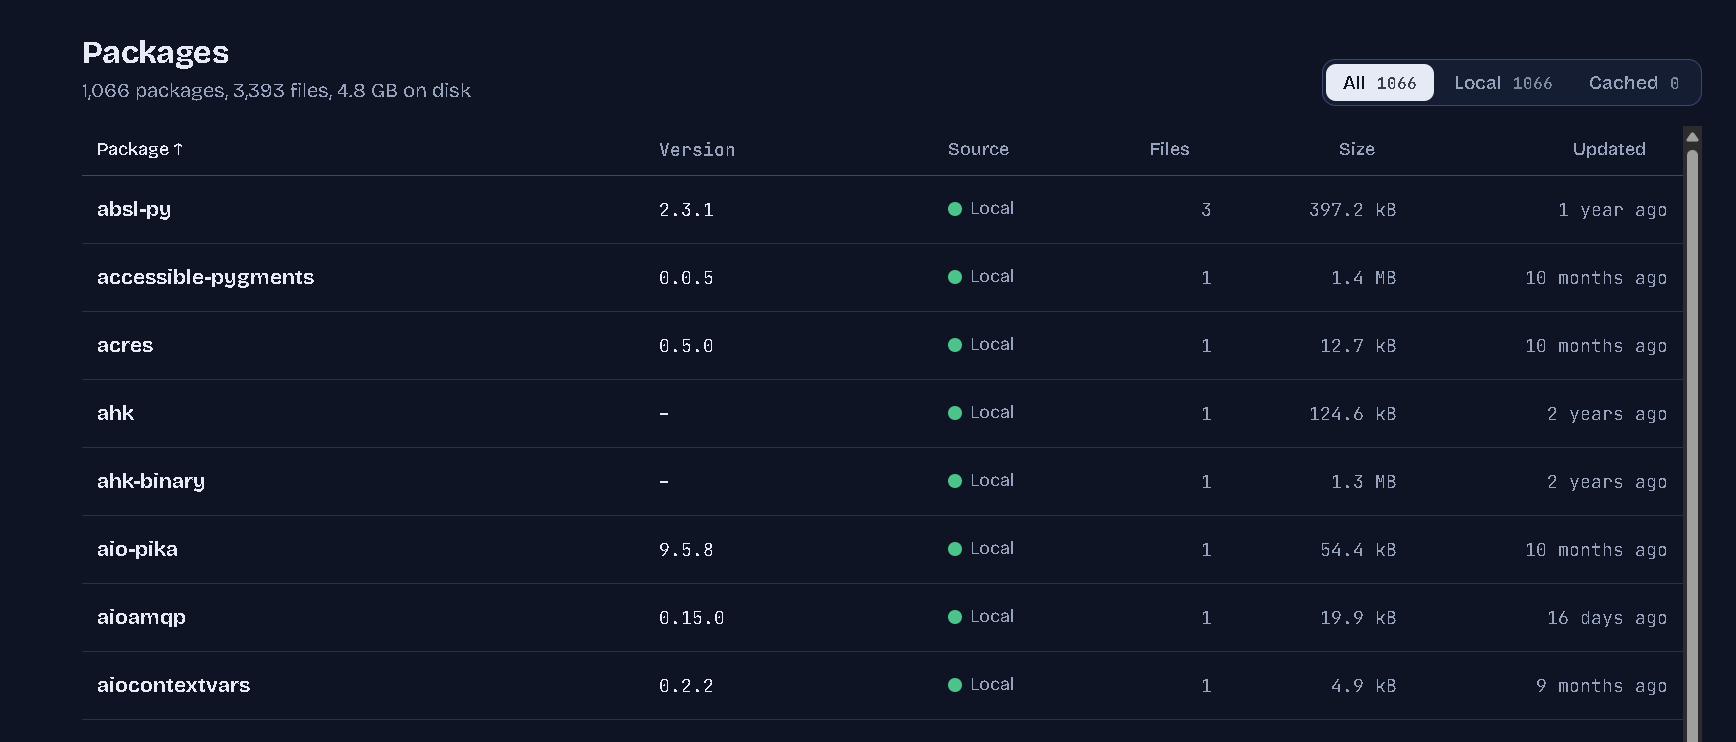
Task: Open the acres package row
Action: point(882,345)
